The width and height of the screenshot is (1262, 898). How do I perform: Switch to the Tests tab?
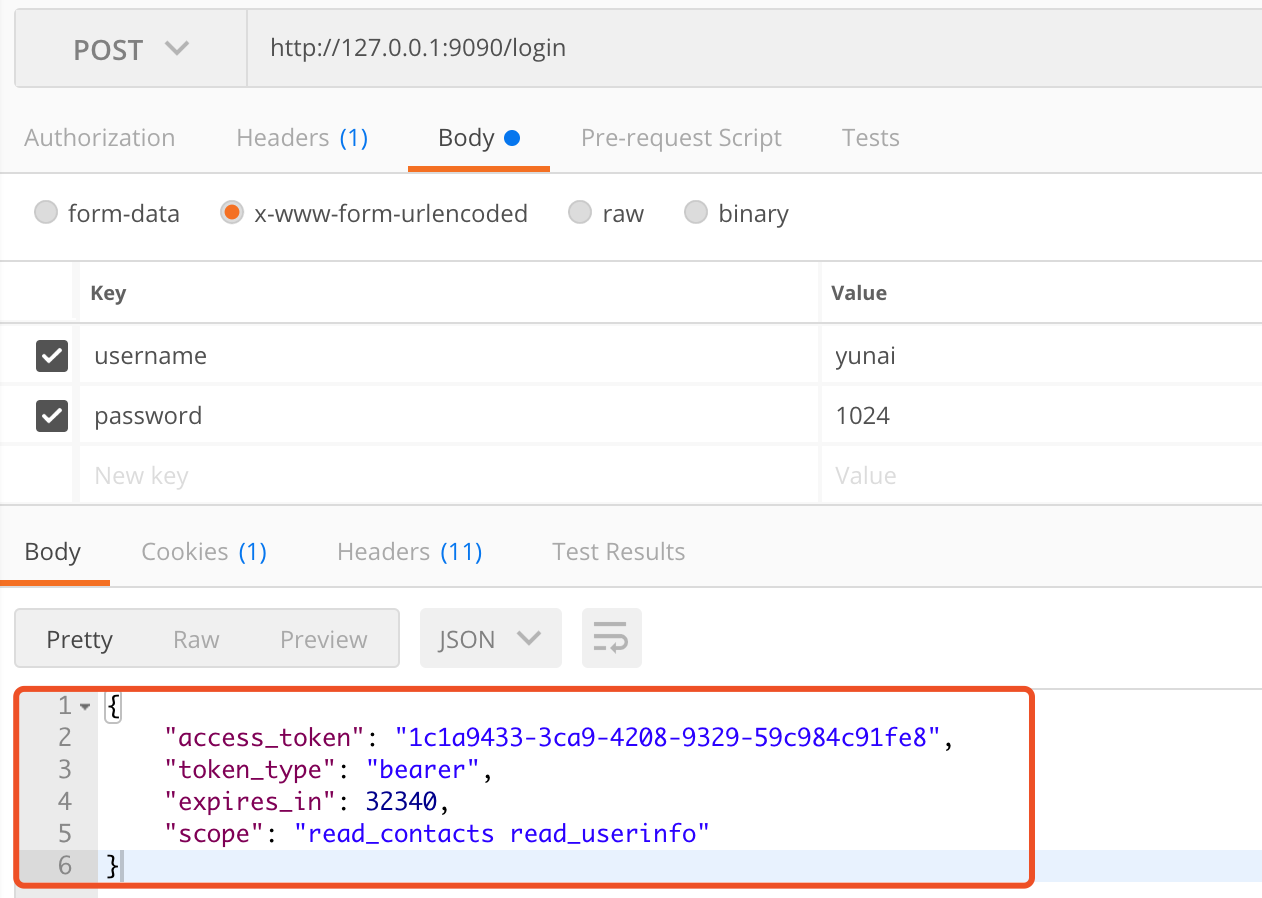pos(870,138)
